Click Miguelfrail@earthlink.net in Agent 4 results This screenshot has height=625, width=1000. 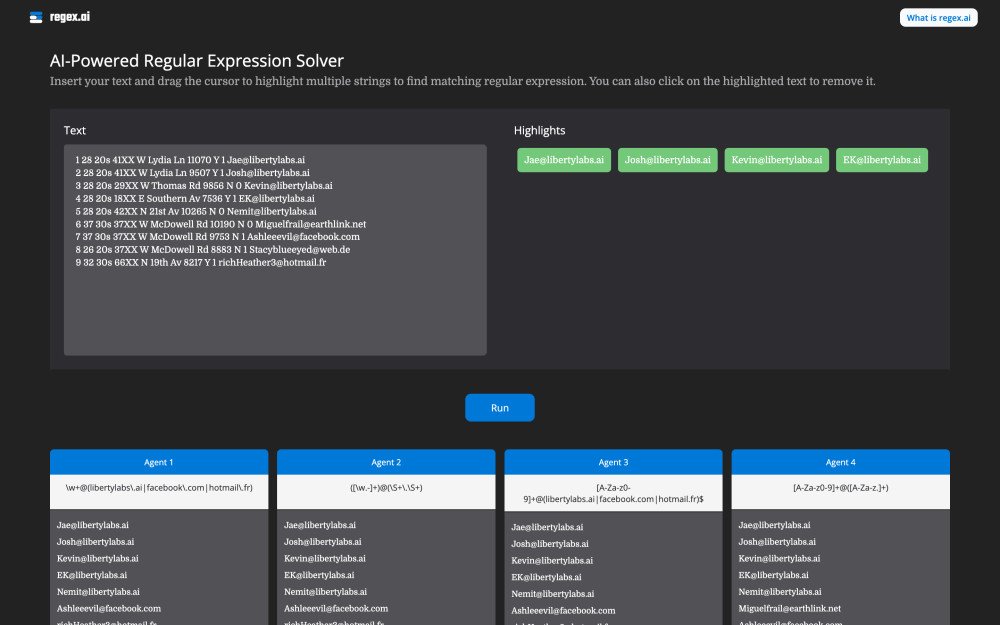coord(790,608)
